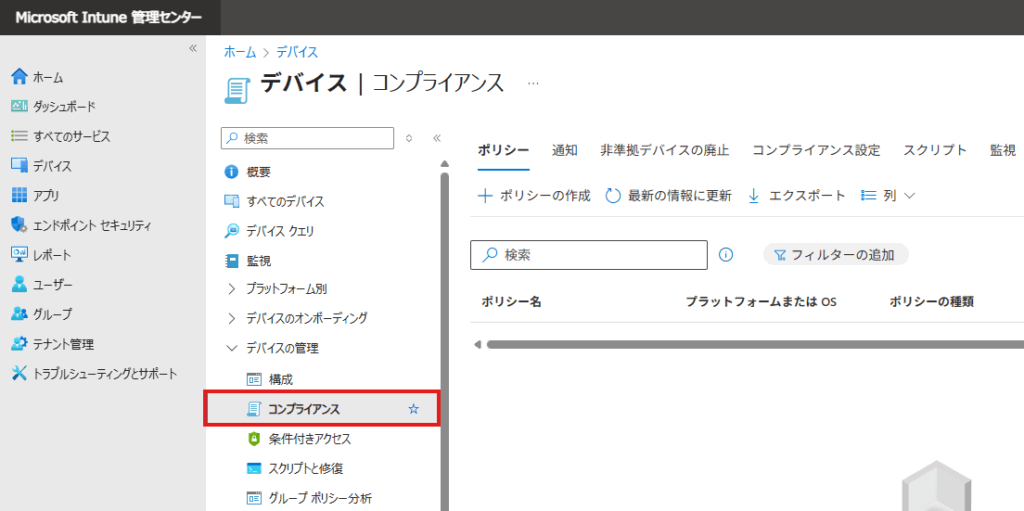Viewport: 1024px width, 511px height.
Task: Click the ダッシュボード chart icon
Action: coord(20,107)
